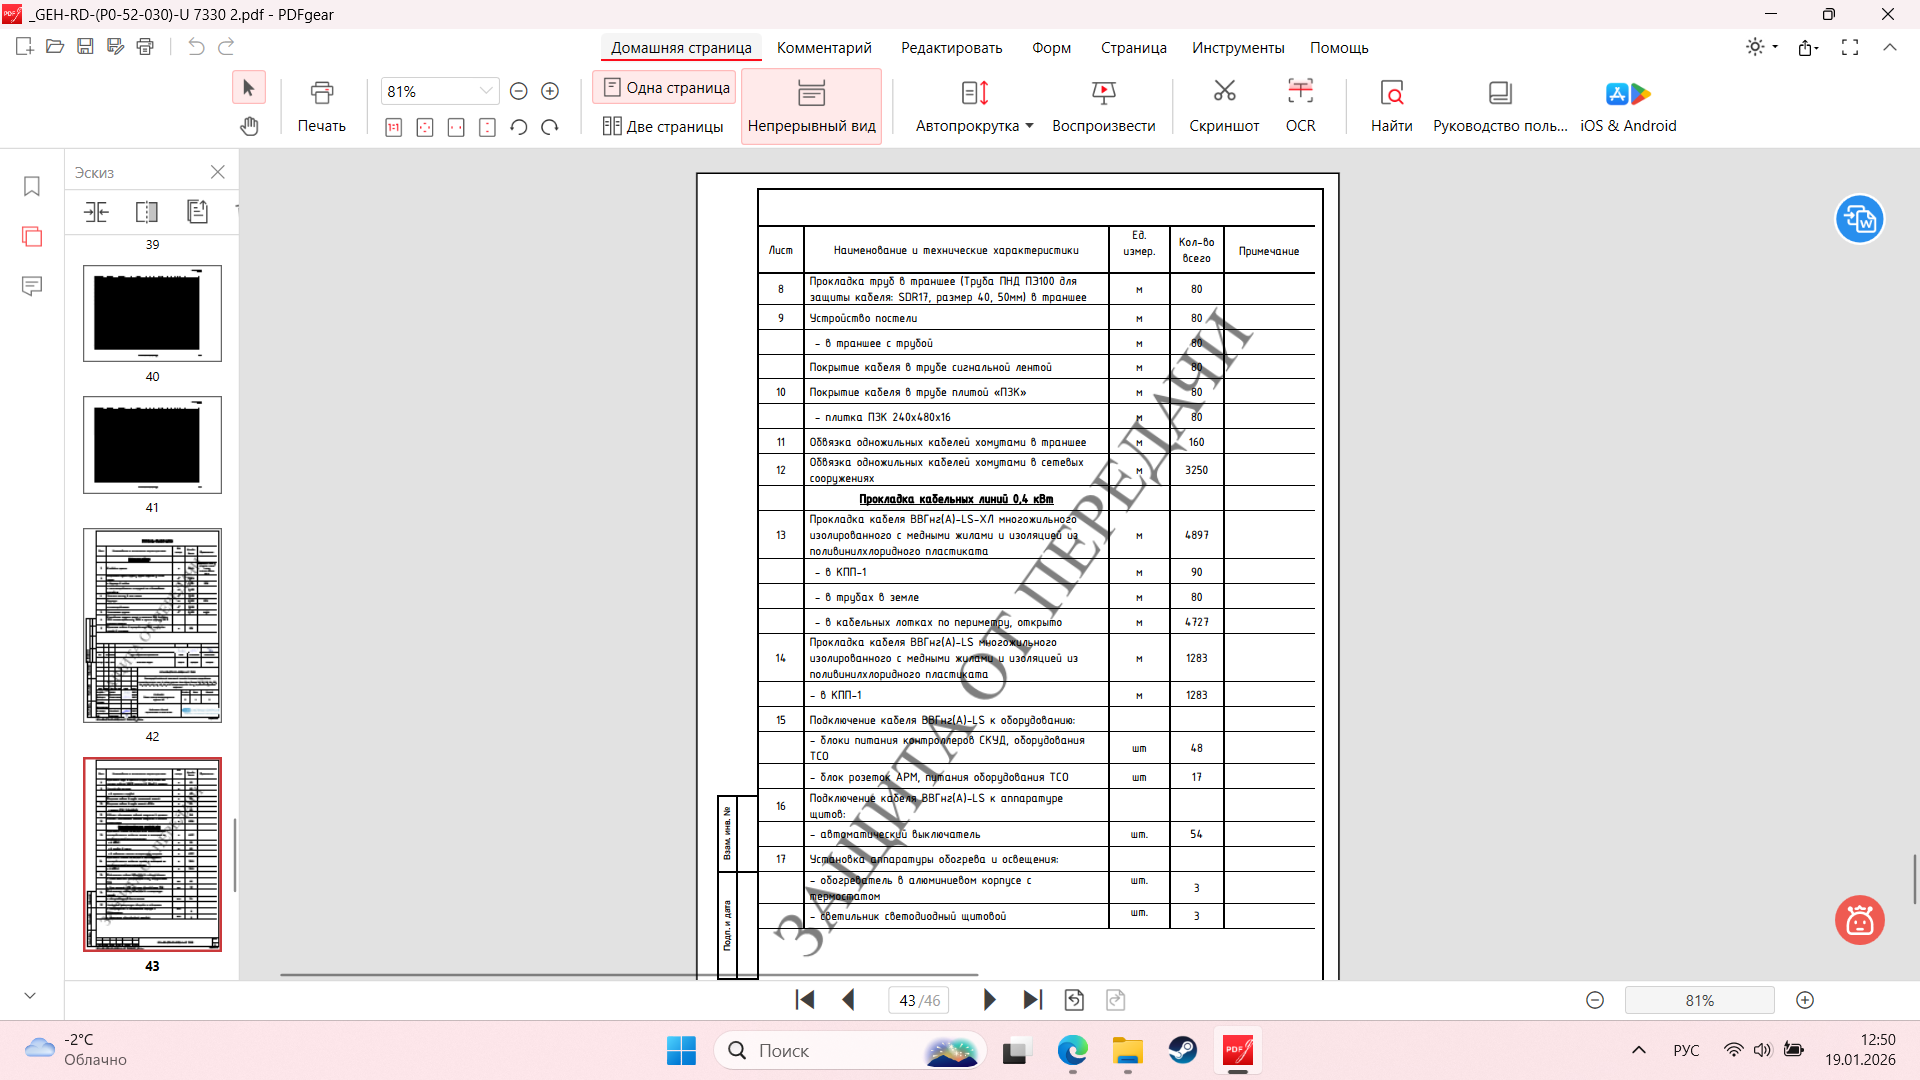This screenshot has height=1080, width=1920.
Task: Select page 42 thumbnail
Action: coord(152,626)
